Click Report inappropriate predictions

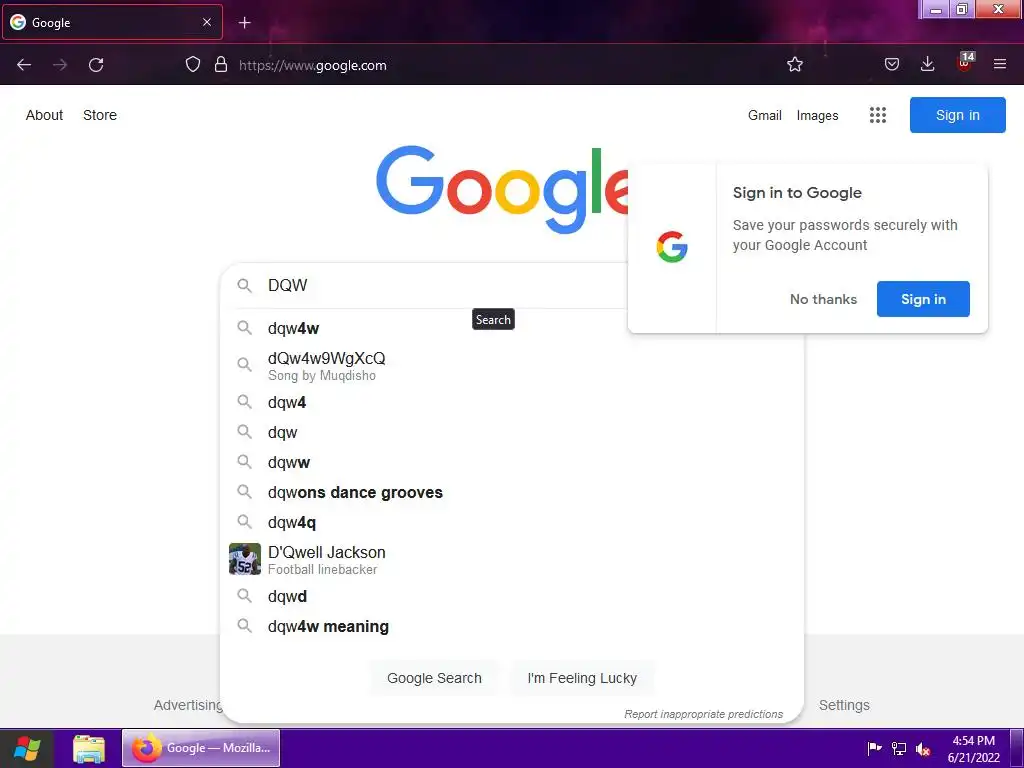click(703, 714)
